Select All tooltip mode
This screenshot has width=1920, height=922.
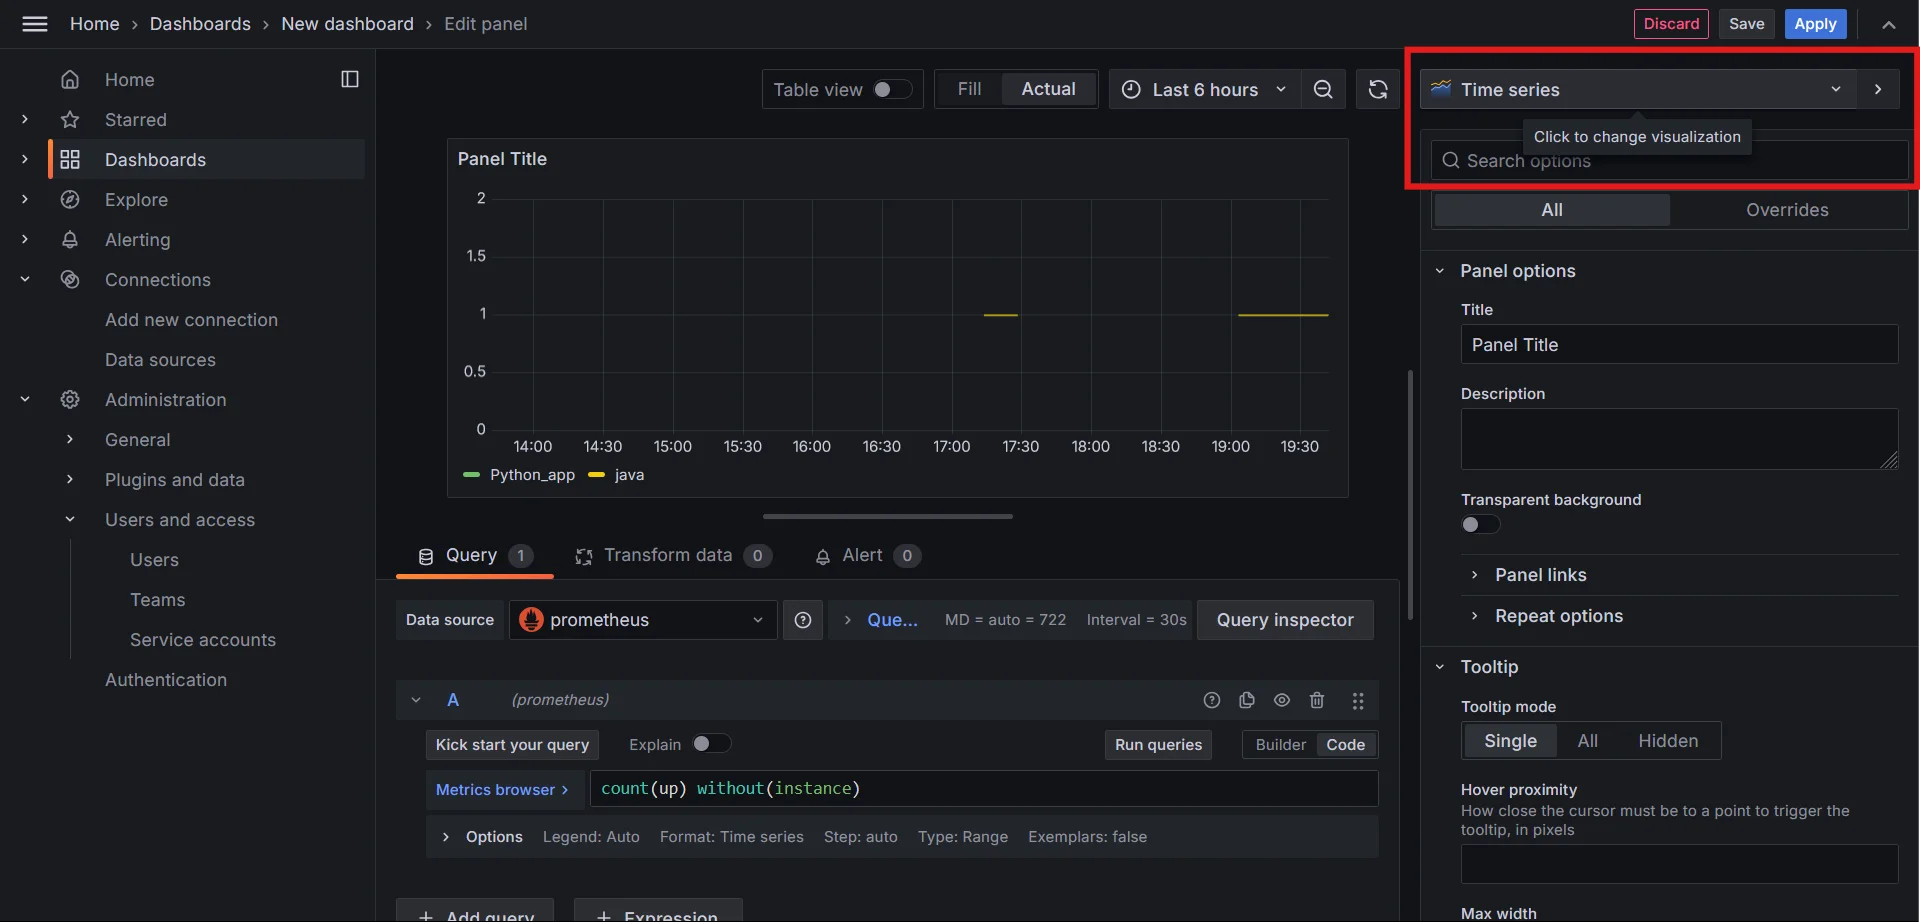[1587, 741]
